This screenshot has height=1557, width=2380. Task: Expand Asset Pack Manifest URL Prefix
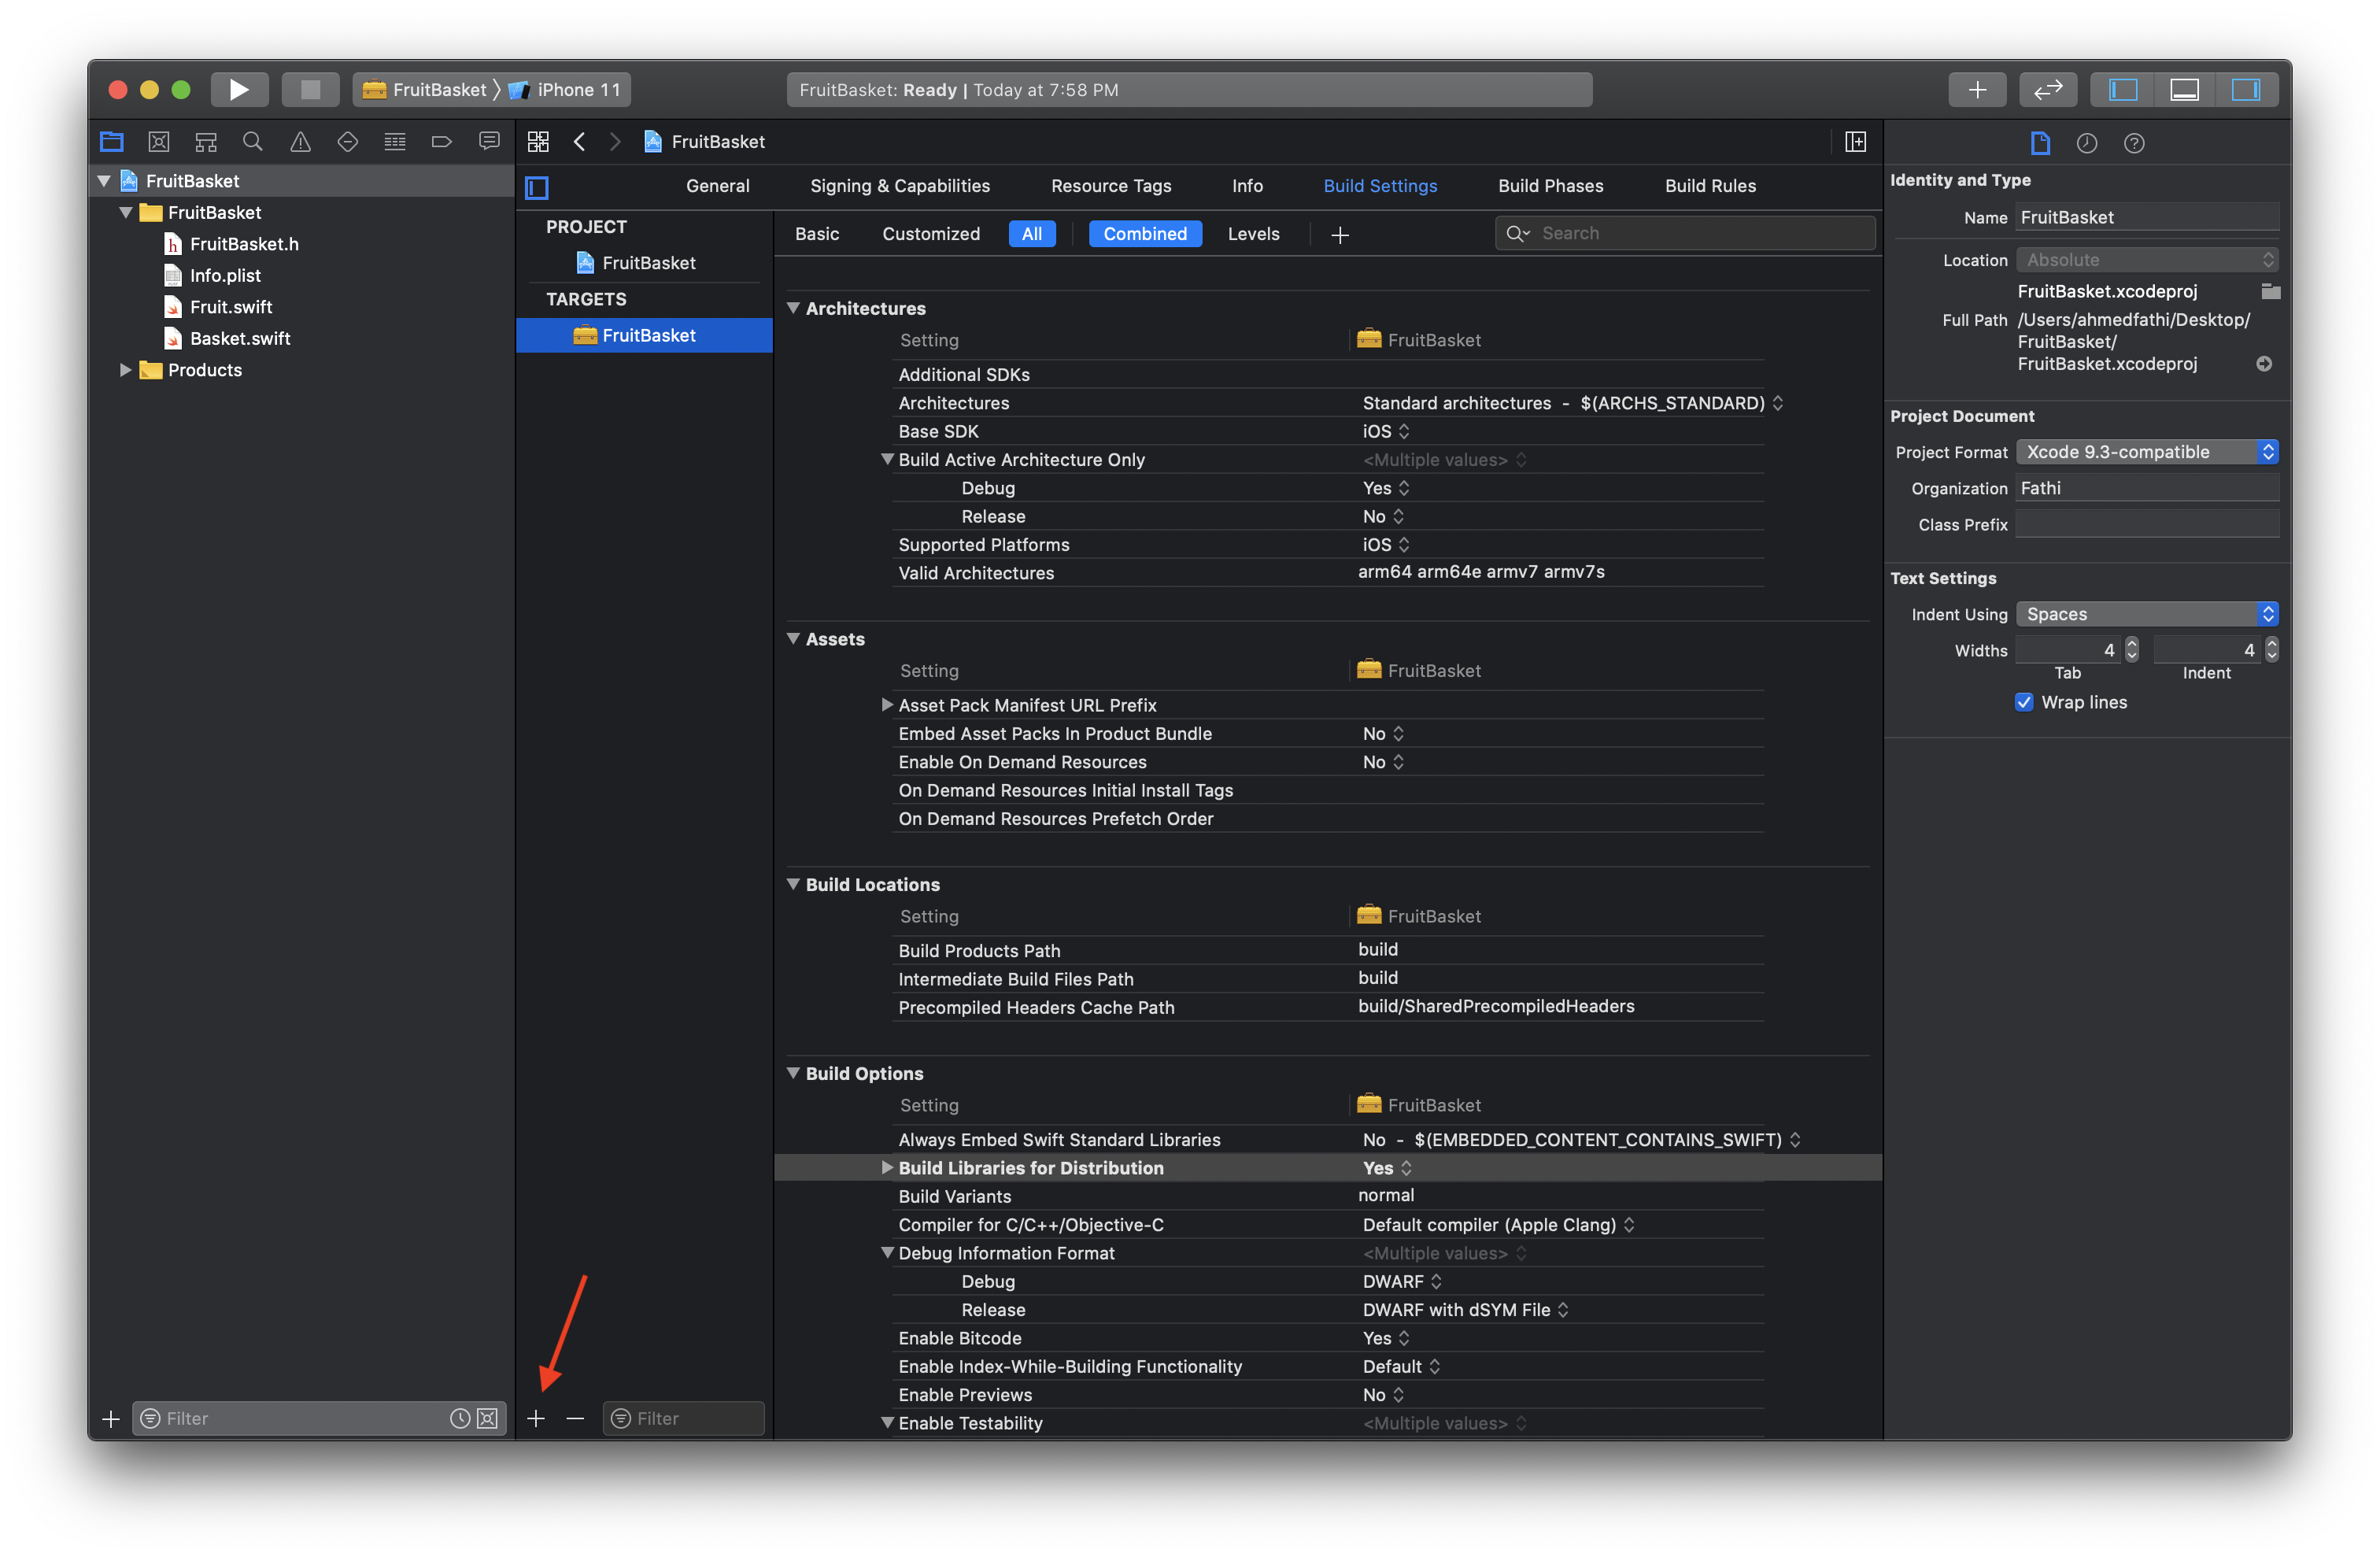coord(886,705)
